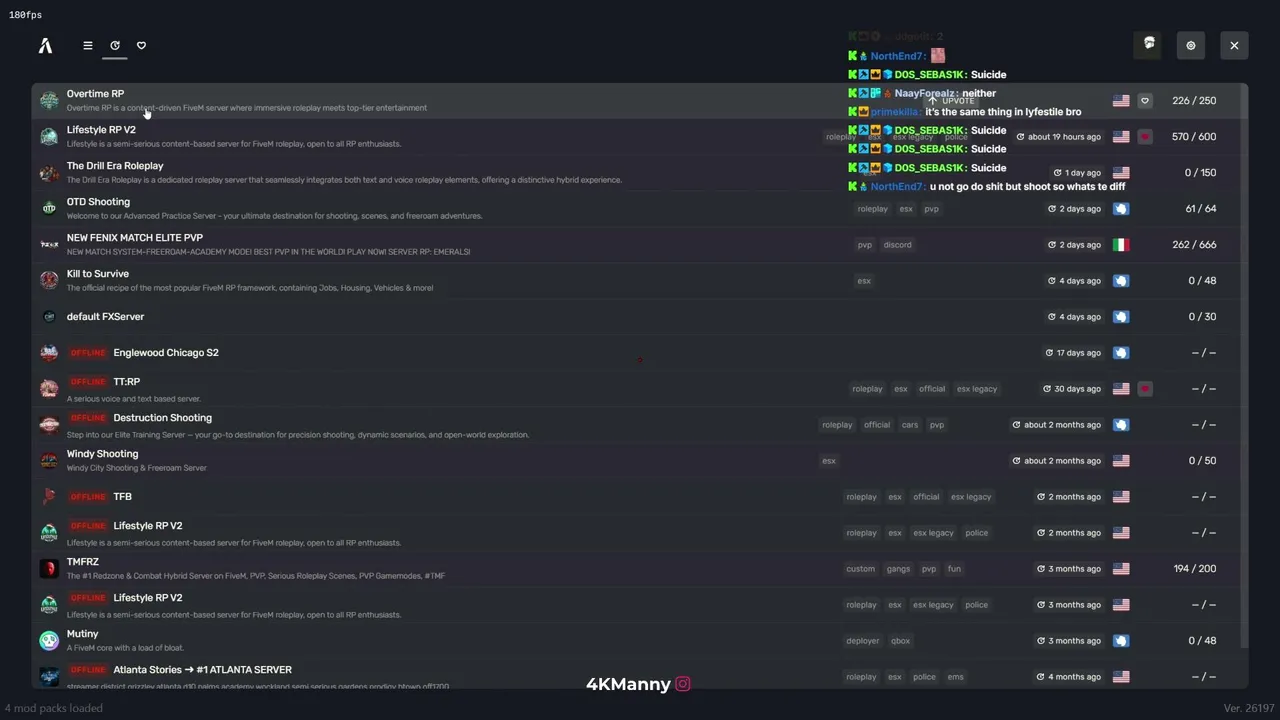Click the OTD Shooting server icon
Image resolution: width=1280 pixels, height=720 pixels.
pyautogui.click(x=49, y=208)
